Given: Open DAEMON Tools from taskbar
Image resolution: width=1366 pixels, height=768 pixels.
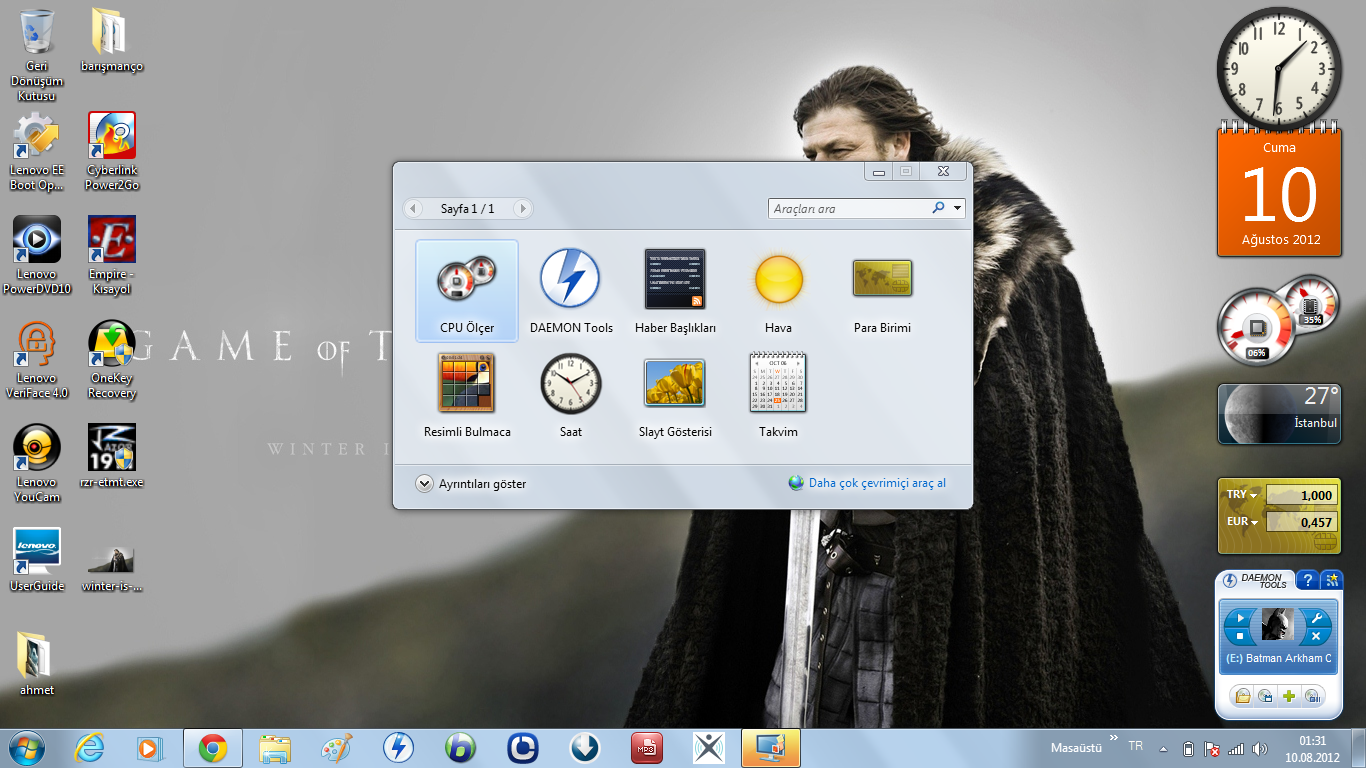Looking at the screenshot, I should click(399, 748).
